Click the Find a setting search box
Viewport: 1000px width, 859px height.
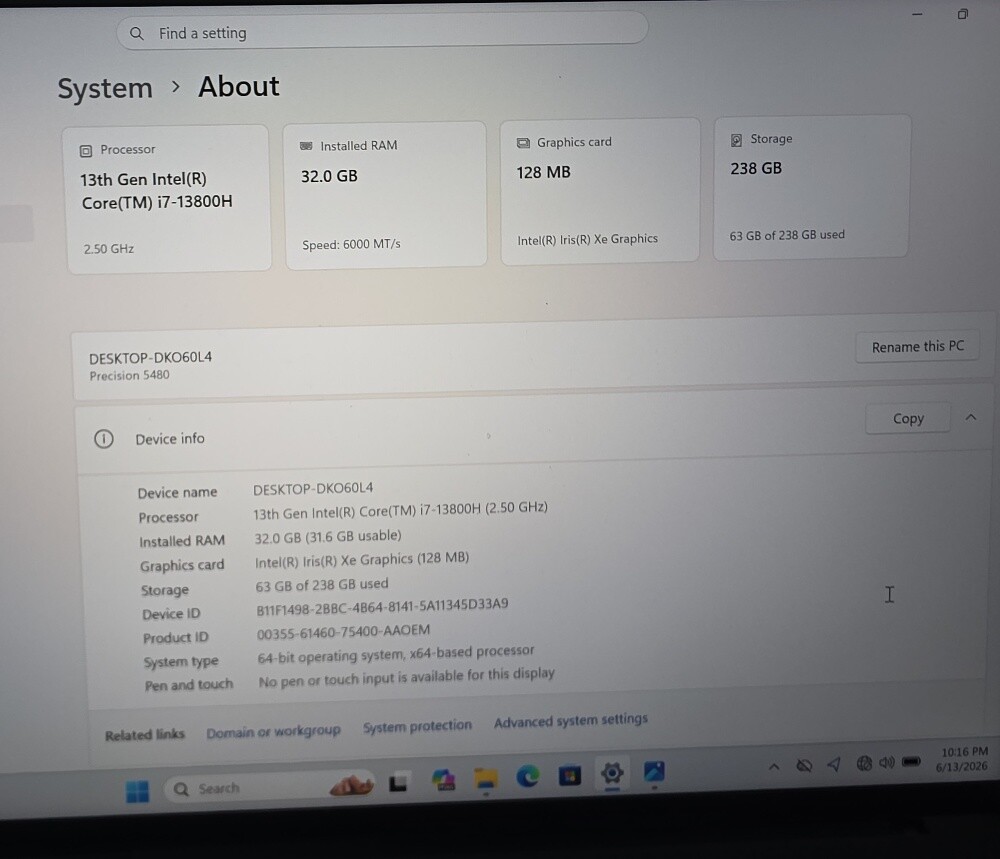382,31
